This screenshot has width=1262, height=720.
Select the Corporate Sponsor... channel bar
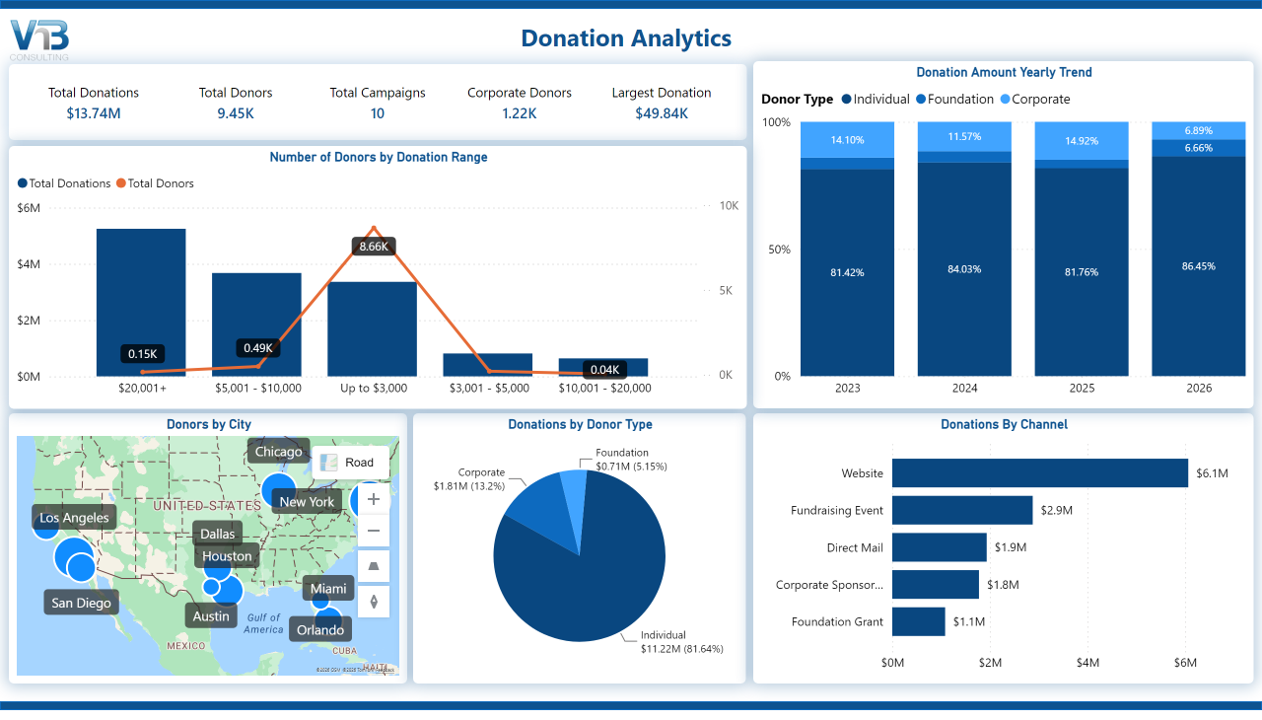pyautogui.click(x=935, y=584)
